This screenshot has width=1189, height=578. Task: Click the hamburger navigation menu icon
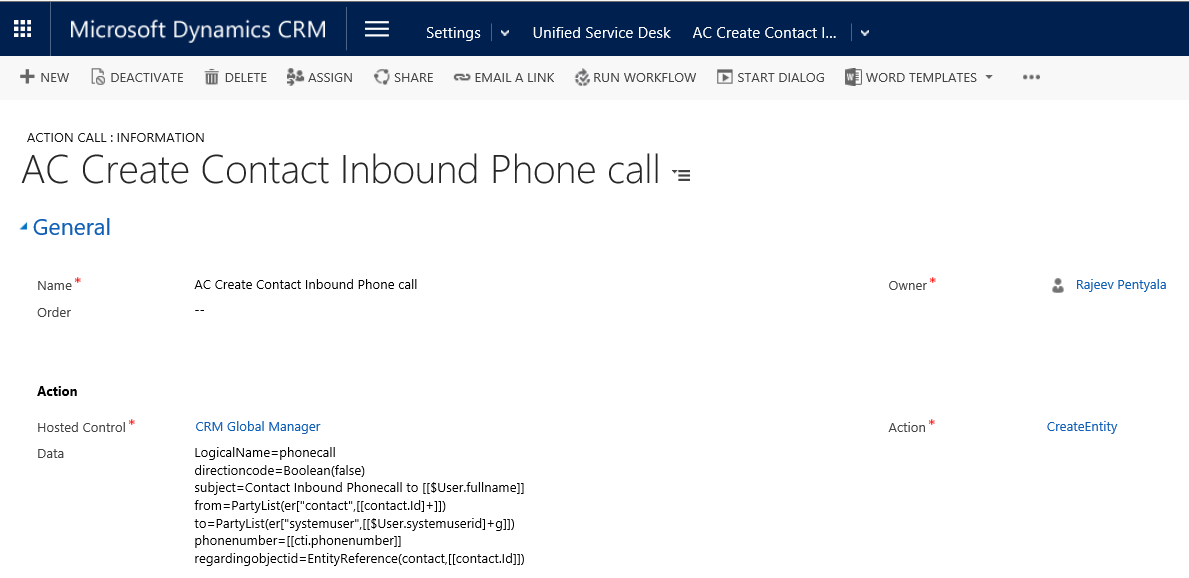pyautogui.click(x=377, y=30)
